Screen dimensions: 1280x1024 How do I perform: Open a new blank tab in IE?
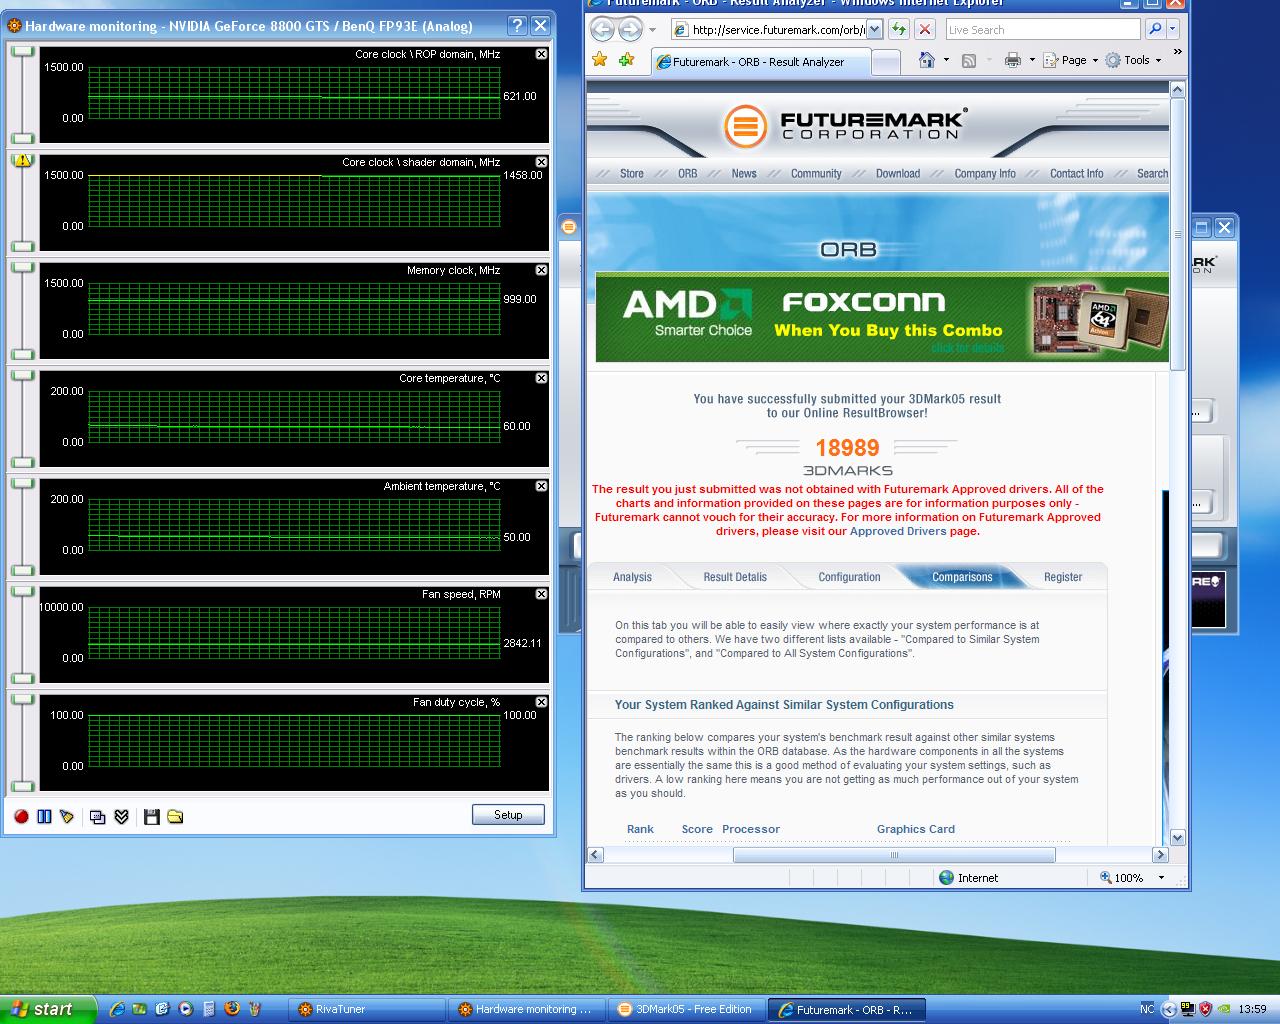886,63
